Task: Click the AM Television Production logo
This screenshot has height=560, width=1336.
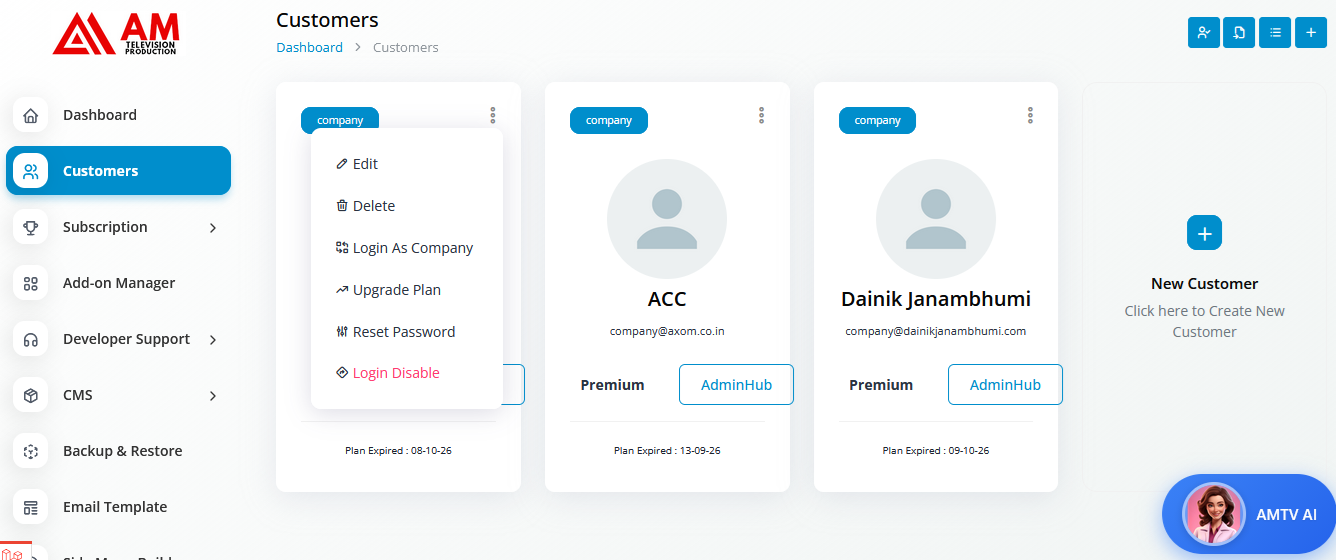Action: click(115, 34)
